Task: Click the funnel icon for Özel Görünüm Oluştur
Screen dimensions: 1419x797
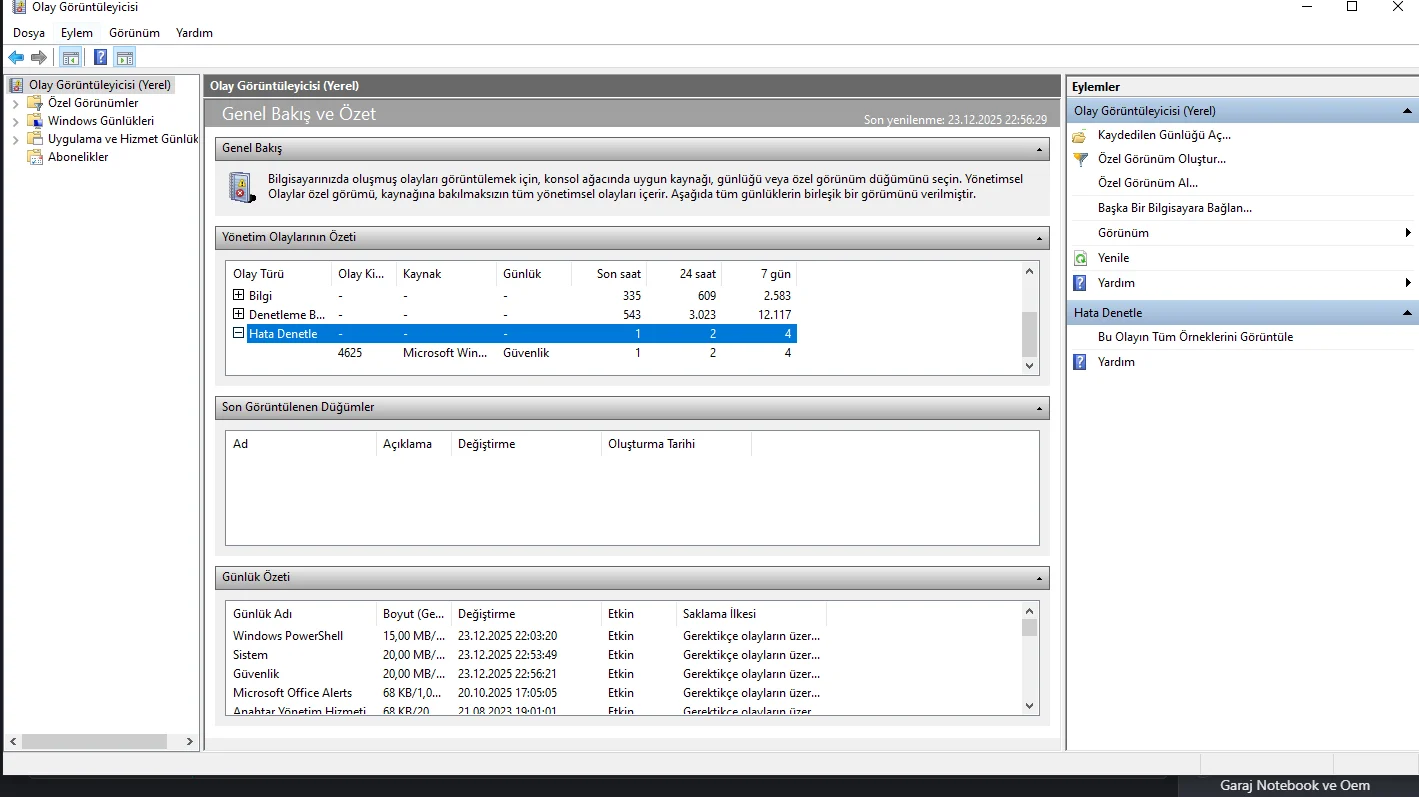Action: click(x=1080, y=159)
